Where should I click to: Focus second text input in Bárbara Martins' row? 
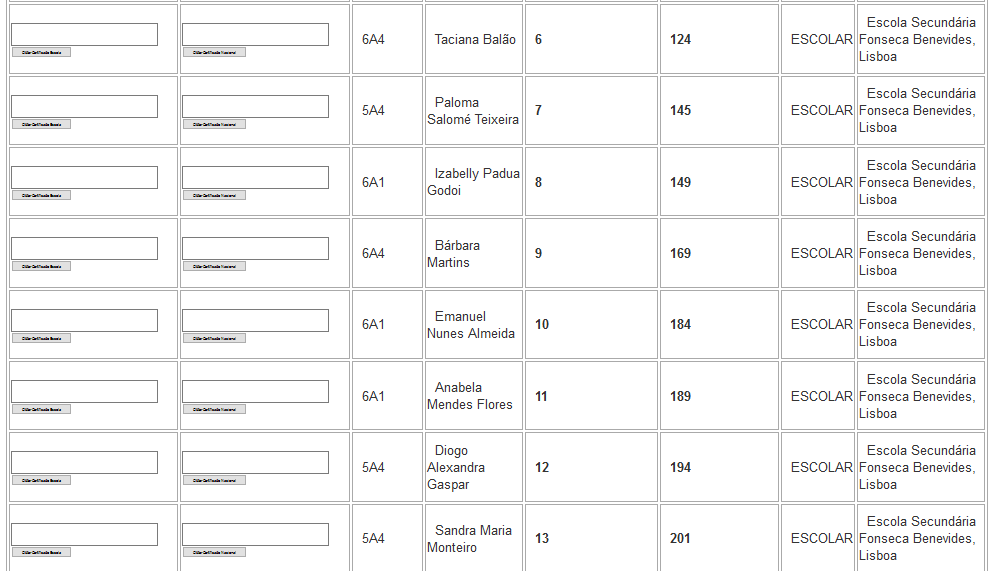pos(255,248)
